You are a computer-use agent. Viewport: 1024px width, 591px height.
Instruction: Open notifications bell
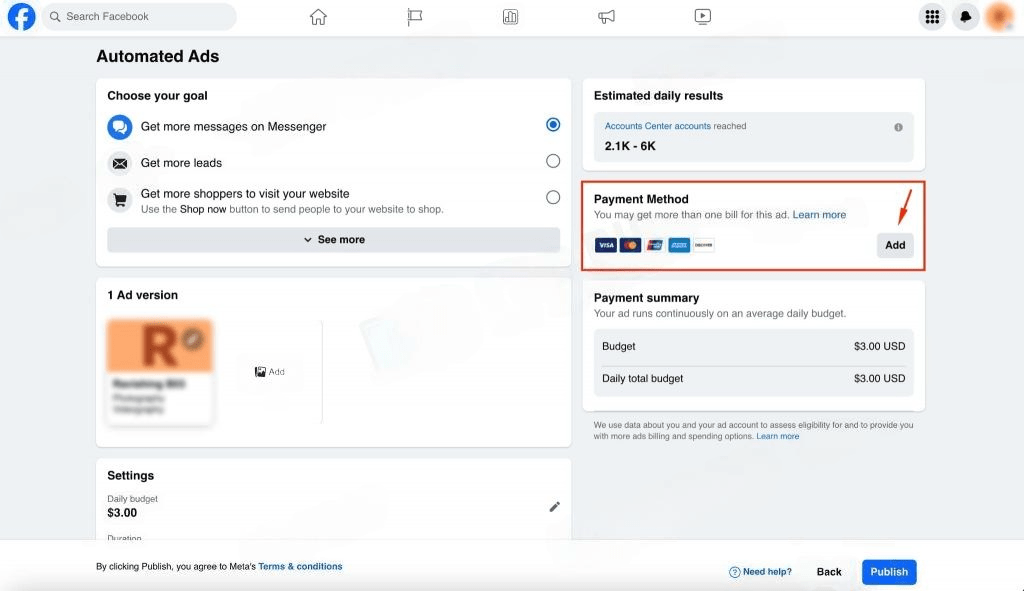point(965,16)
